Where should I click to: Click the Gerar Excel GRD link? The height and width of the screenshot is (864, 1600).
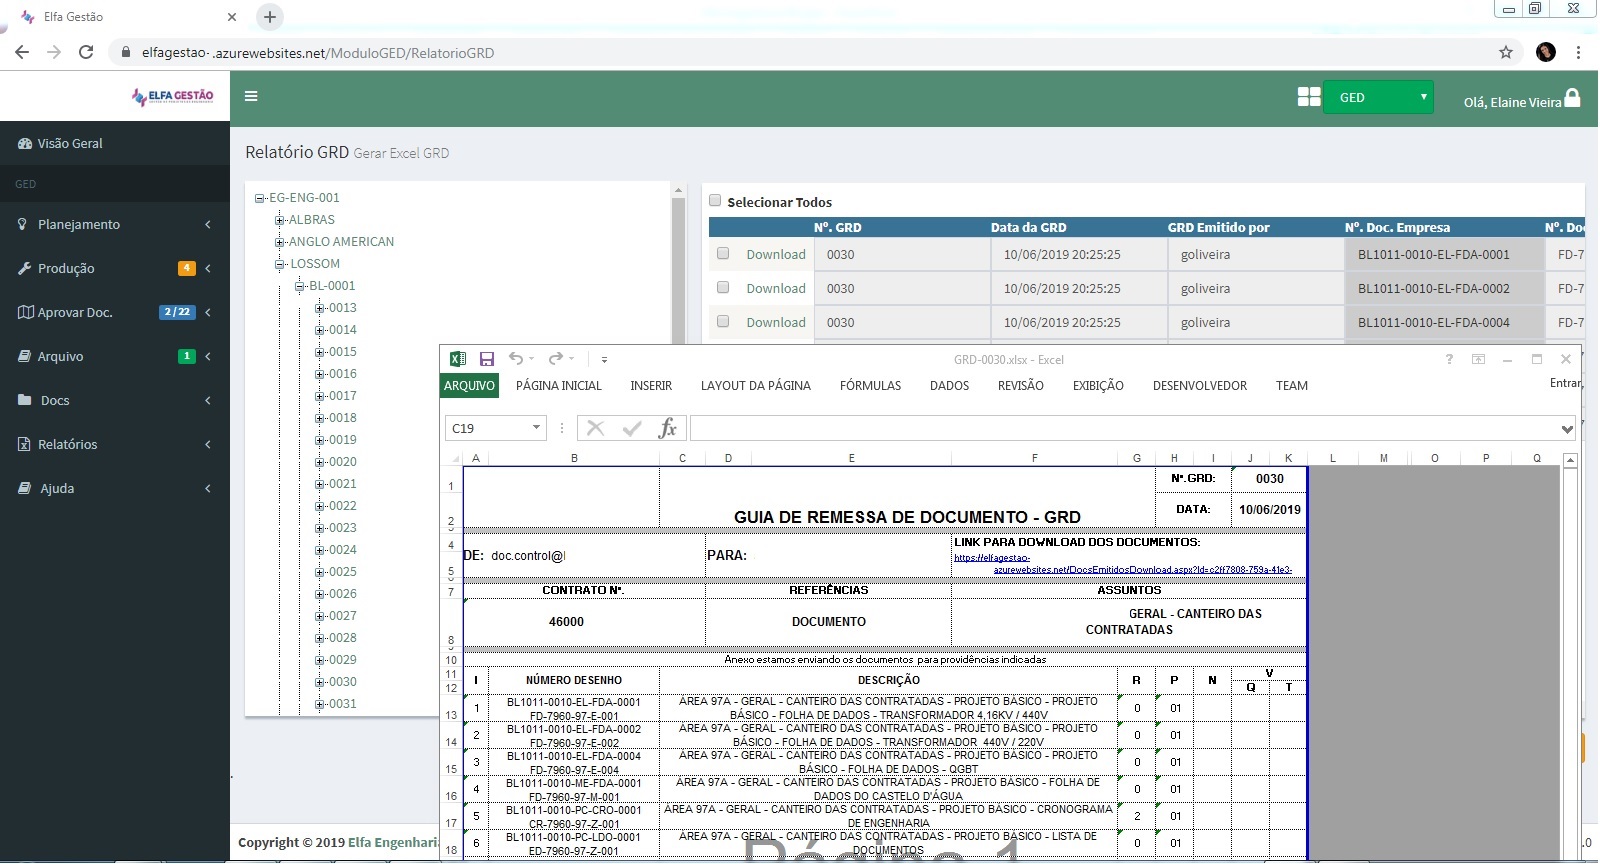pos(401,153)
